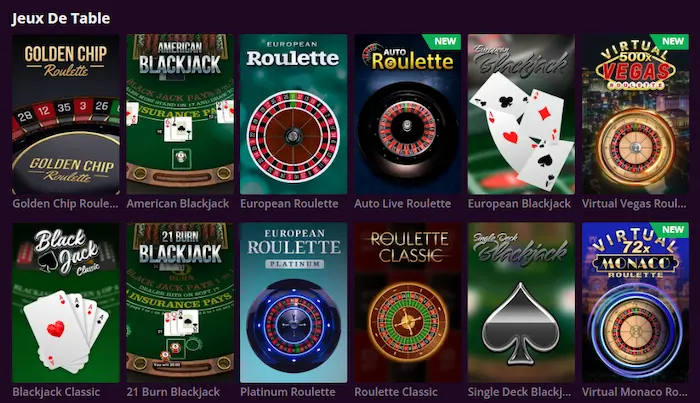Launch the European Roulette game tile

pyautogui.click(x=294, y=114)
